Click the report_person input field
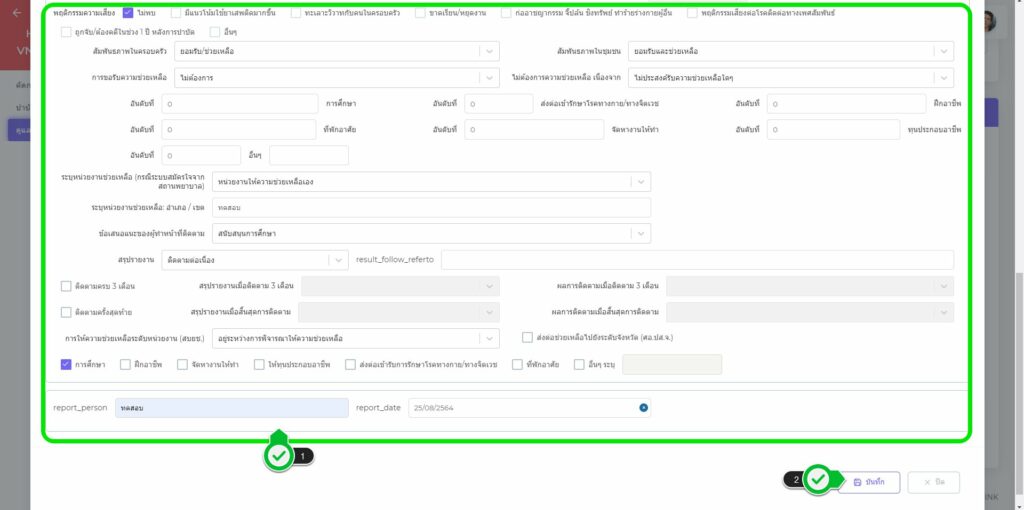This screenshot has height=510, width=1024. point(231,407)
